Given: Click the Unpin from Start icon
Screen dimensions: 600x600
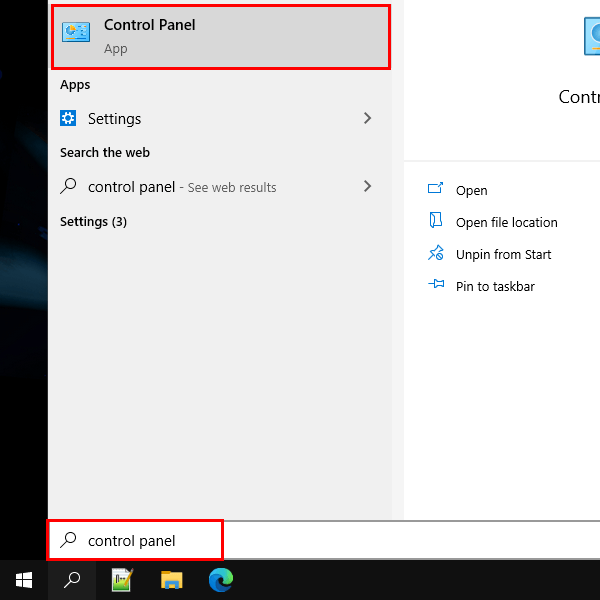Looking at the screenshot, I should [436, 253].
